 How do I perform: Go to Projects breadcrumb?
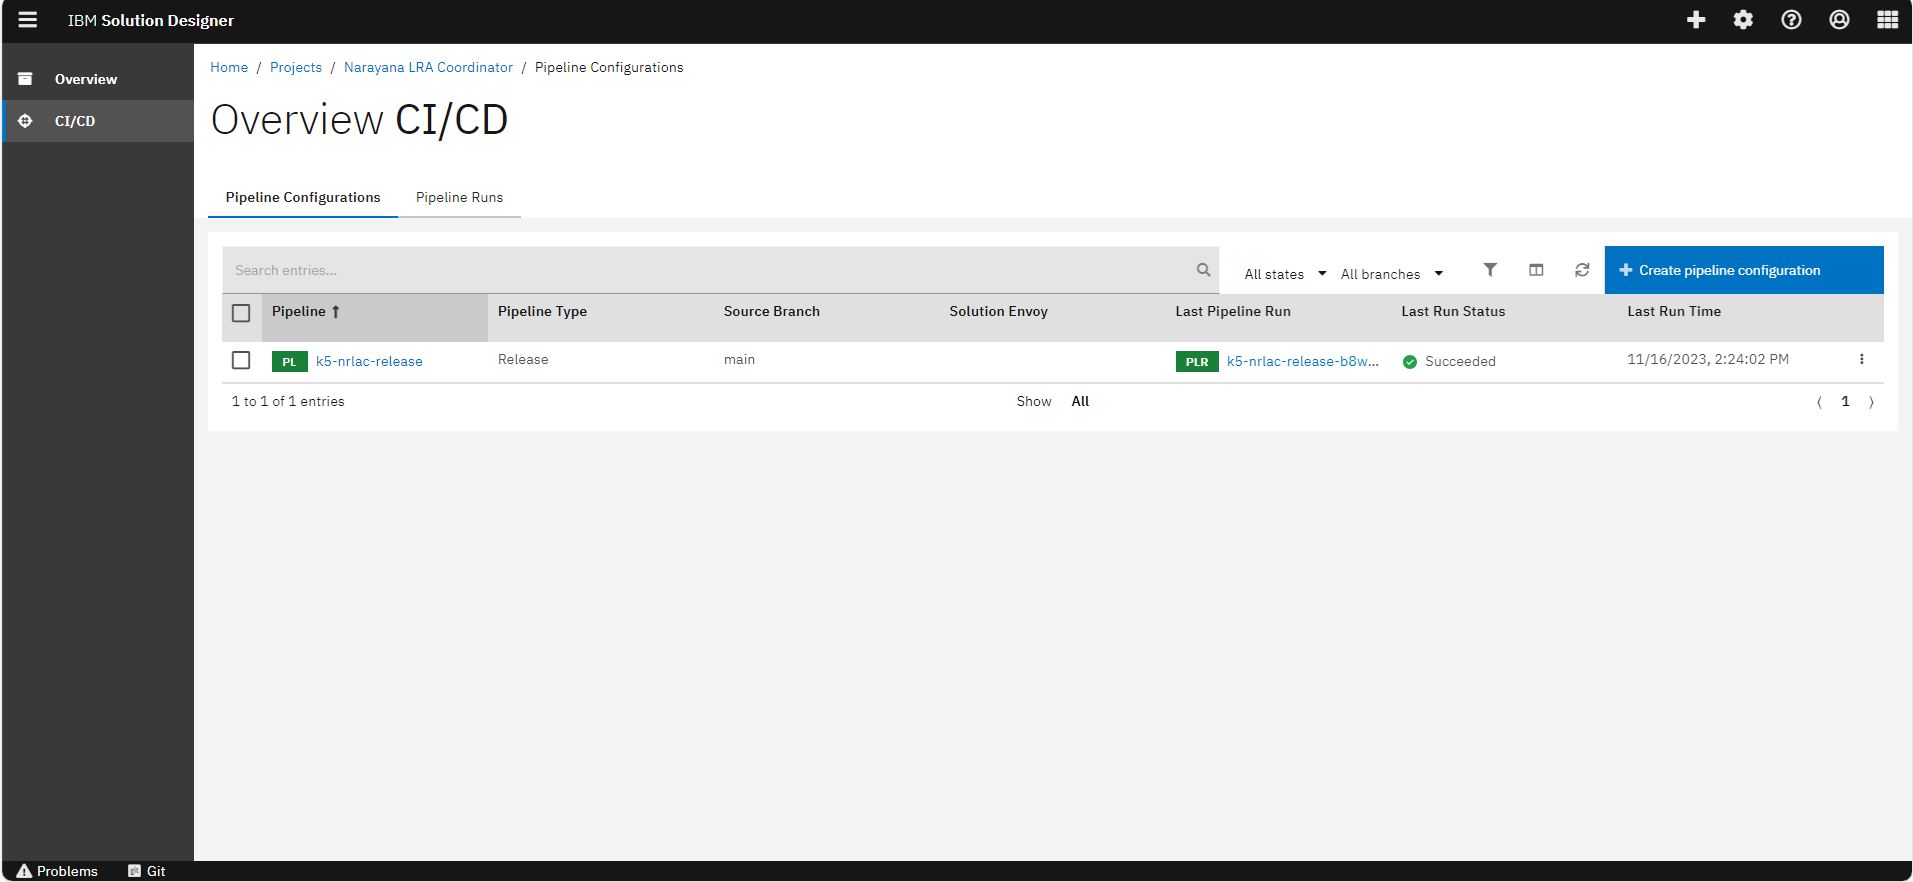coord(296,68)
